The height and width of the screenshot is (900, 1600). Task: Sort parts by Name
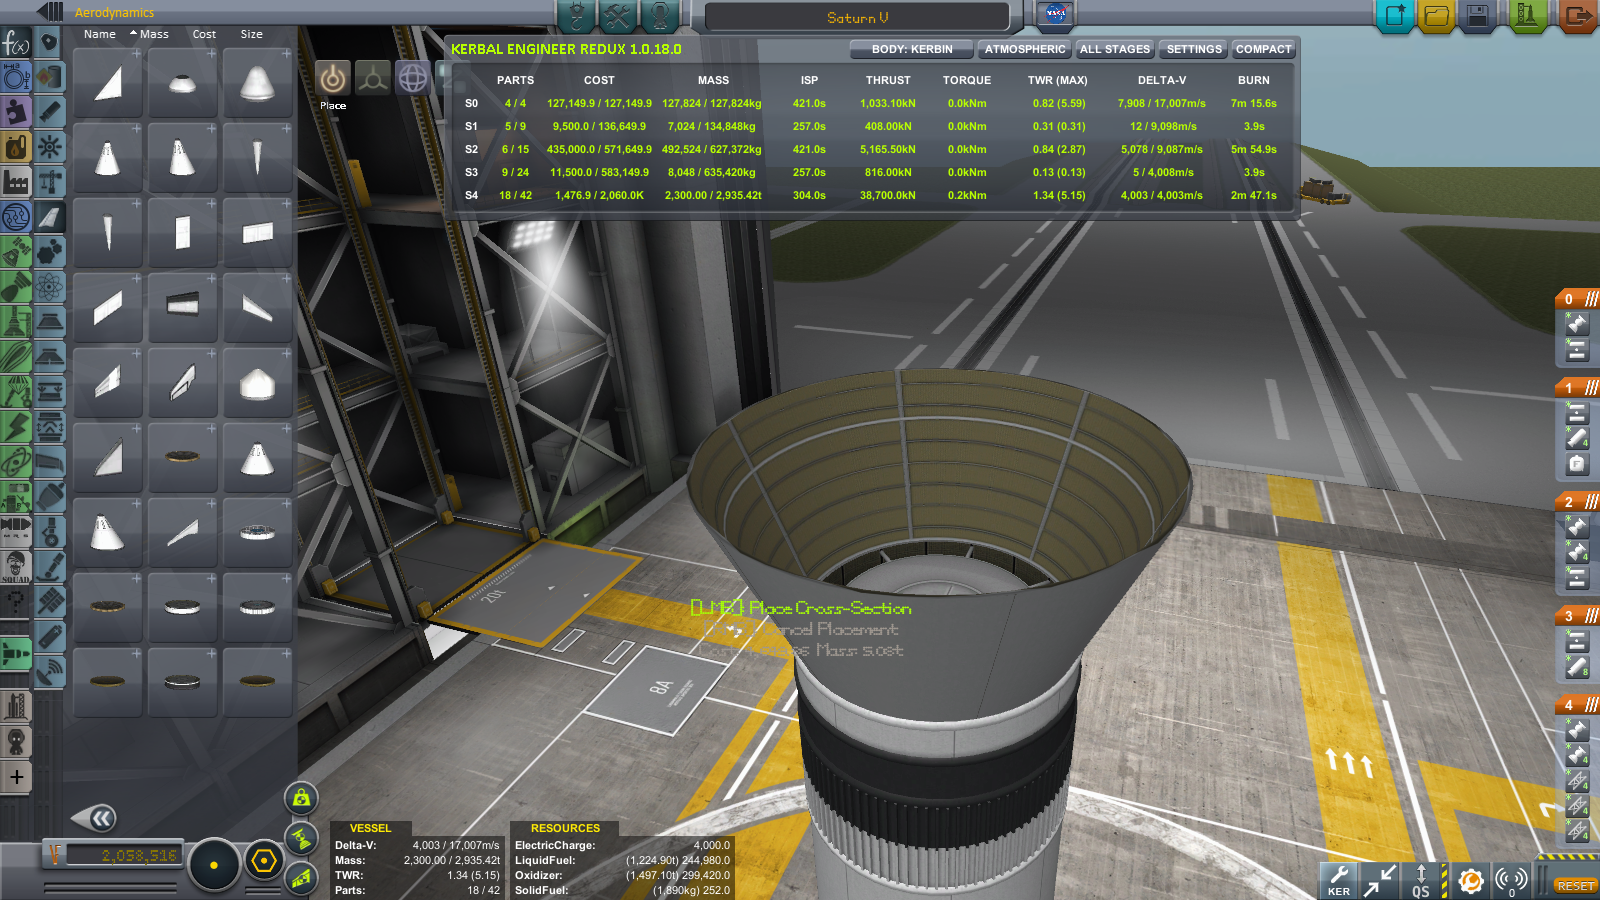(x=99, y=34)
